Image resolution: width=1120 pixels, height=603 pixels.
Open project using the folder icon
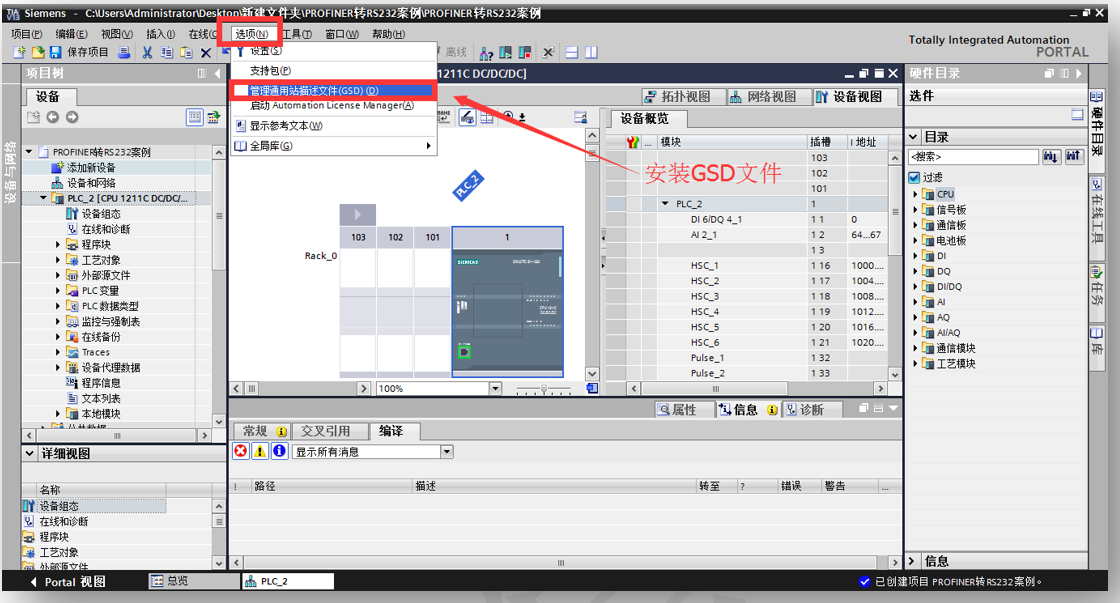tap(38, 52)
